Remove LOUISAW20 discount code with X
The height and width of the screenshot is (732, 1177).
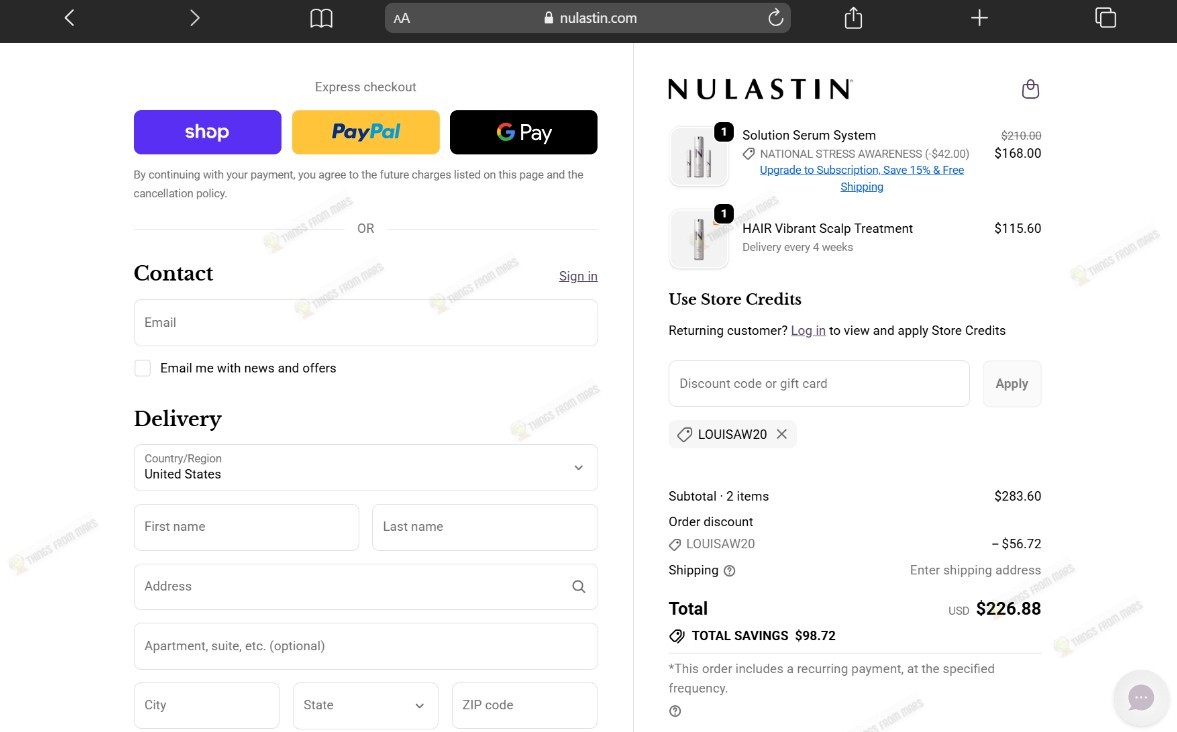(x=781, y=434)
